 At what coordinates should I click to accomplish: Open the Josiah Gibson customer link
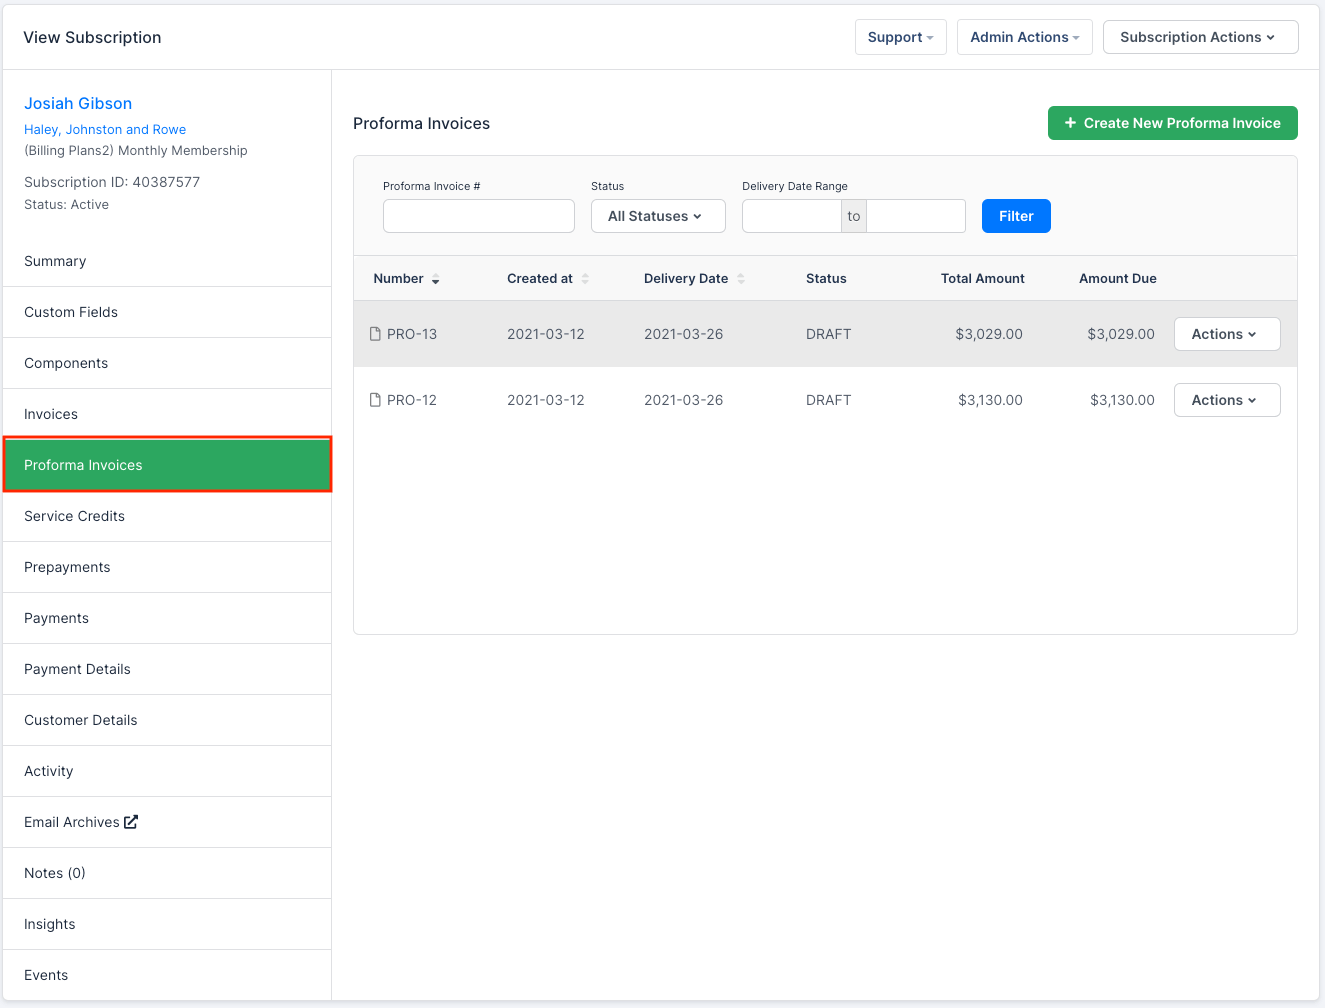click(x=78, y=103)
